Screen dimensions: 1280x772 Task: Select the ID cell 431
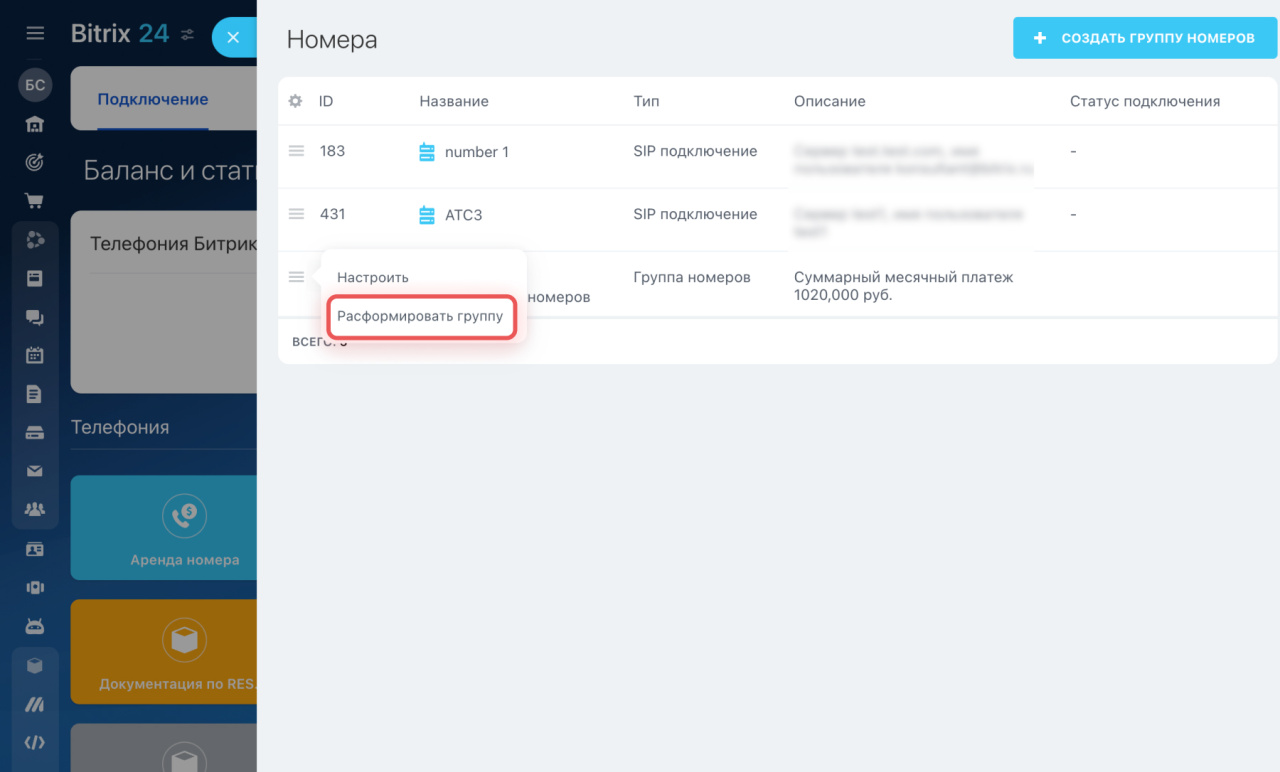click(x=332, y=214)
